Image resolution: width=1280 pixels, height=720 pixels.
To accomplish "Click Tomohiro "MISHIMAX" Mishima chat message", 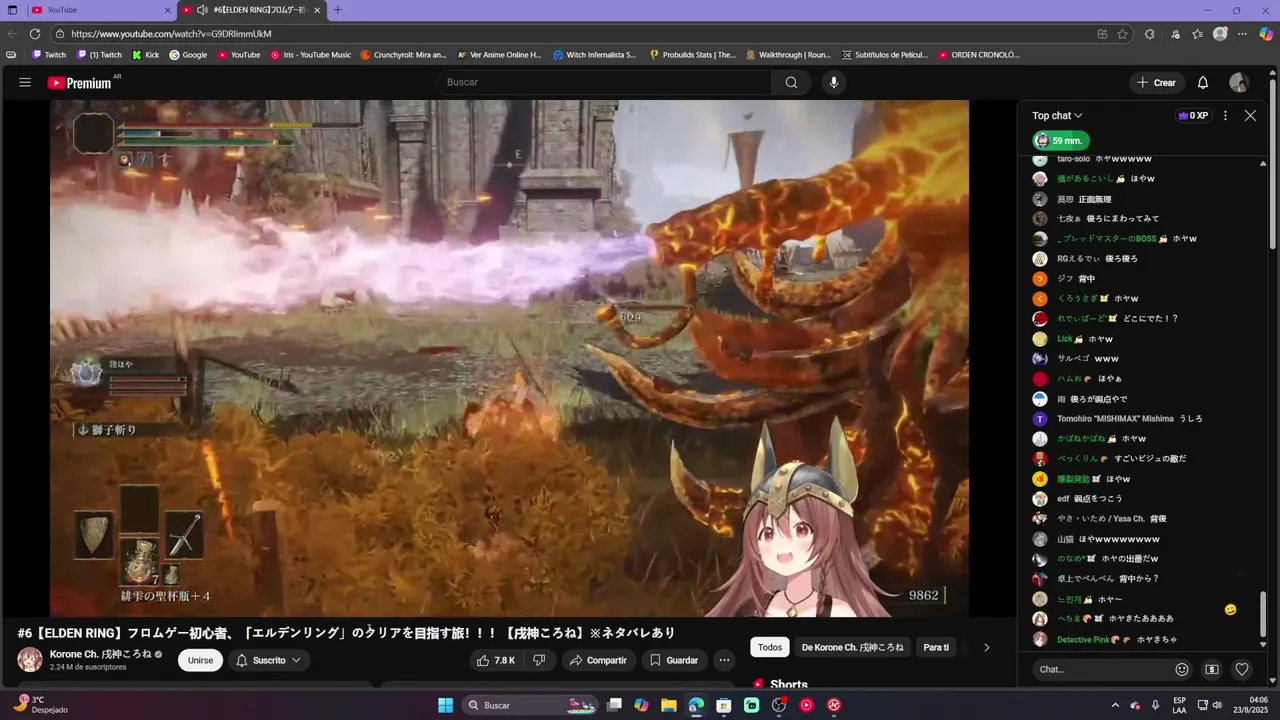I will [x=1130, y=419].
